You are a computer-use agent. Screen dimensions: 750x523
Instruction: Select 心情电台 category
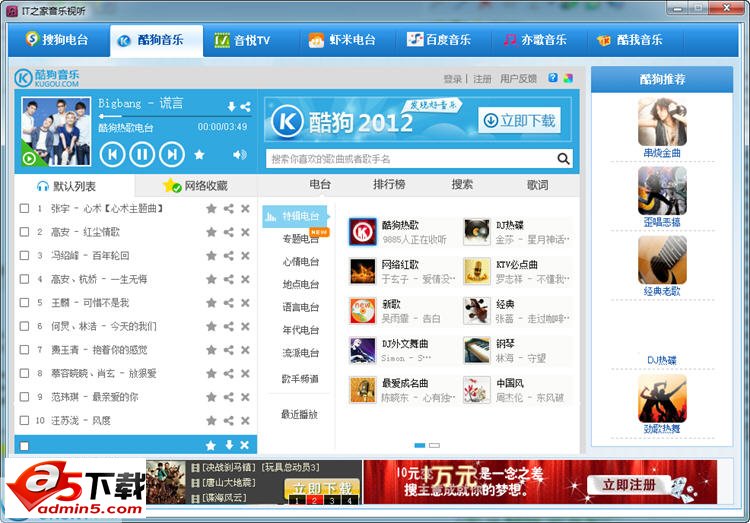coord(300,262)
